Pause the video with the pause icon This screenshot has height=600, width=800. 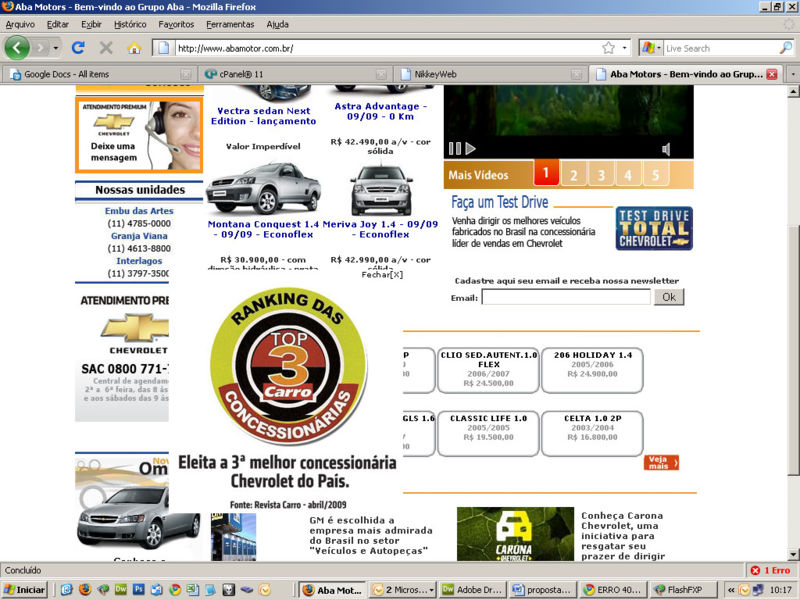(x=454, y=149)
